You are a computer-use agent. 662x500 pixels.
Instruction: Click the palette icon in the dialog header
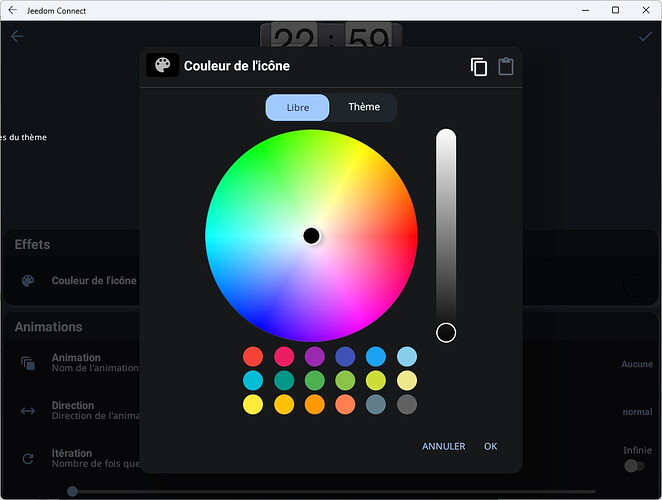[162, 66]
